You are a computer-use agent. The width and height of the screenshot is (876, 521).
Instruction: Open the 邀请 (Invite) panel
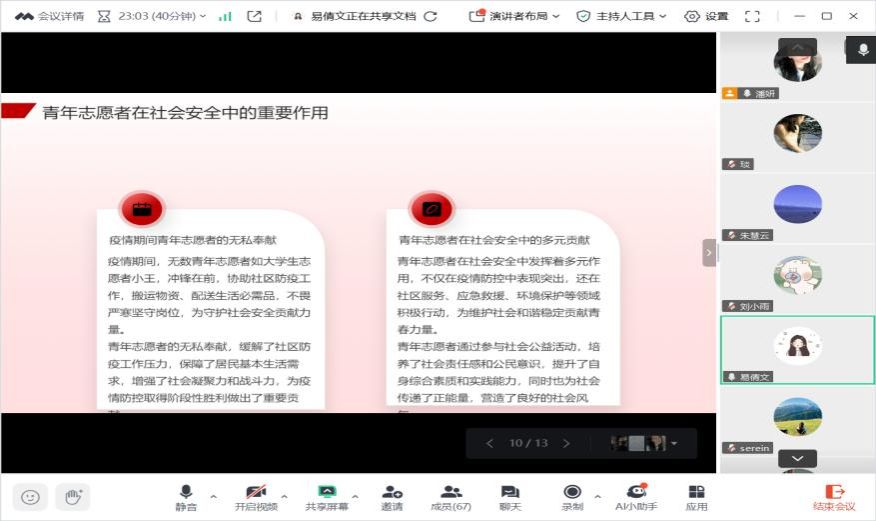(391, 497)
